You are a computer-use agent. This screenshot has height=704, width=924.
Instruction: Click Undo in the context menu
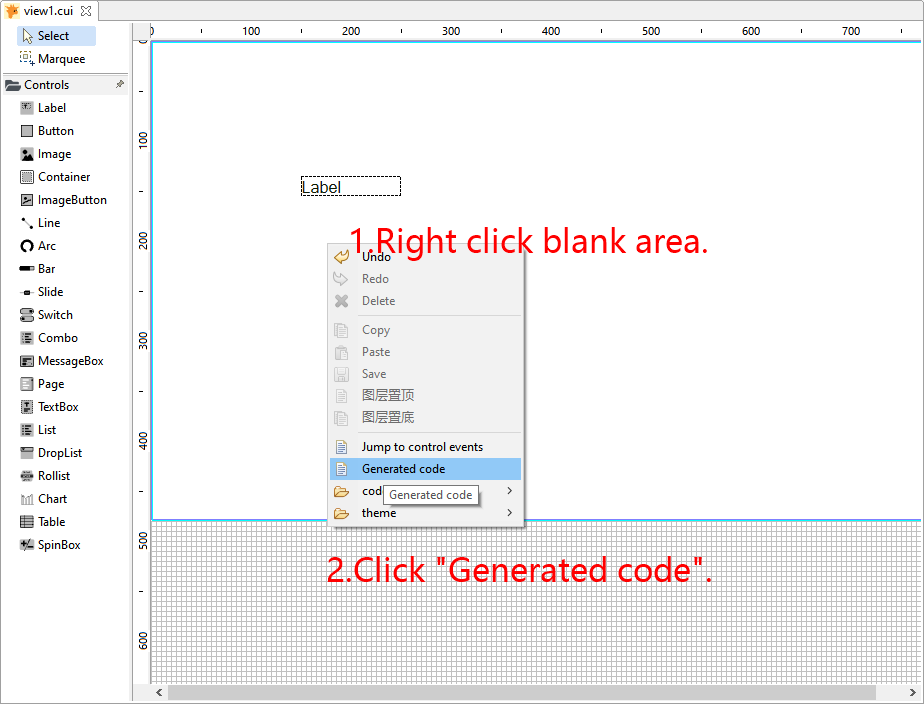375,256
